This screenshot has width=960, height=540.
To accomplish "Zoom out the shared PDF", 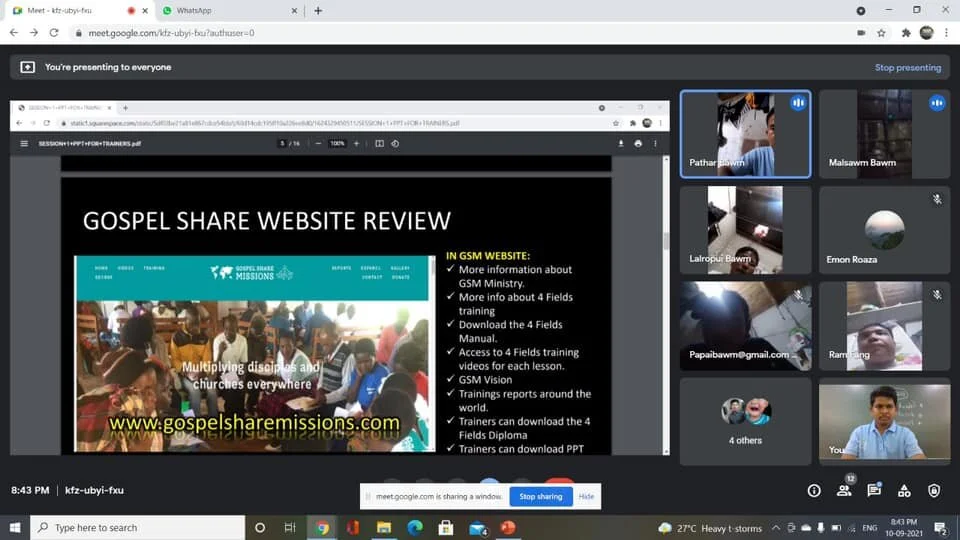I will (x=318, y=144).
